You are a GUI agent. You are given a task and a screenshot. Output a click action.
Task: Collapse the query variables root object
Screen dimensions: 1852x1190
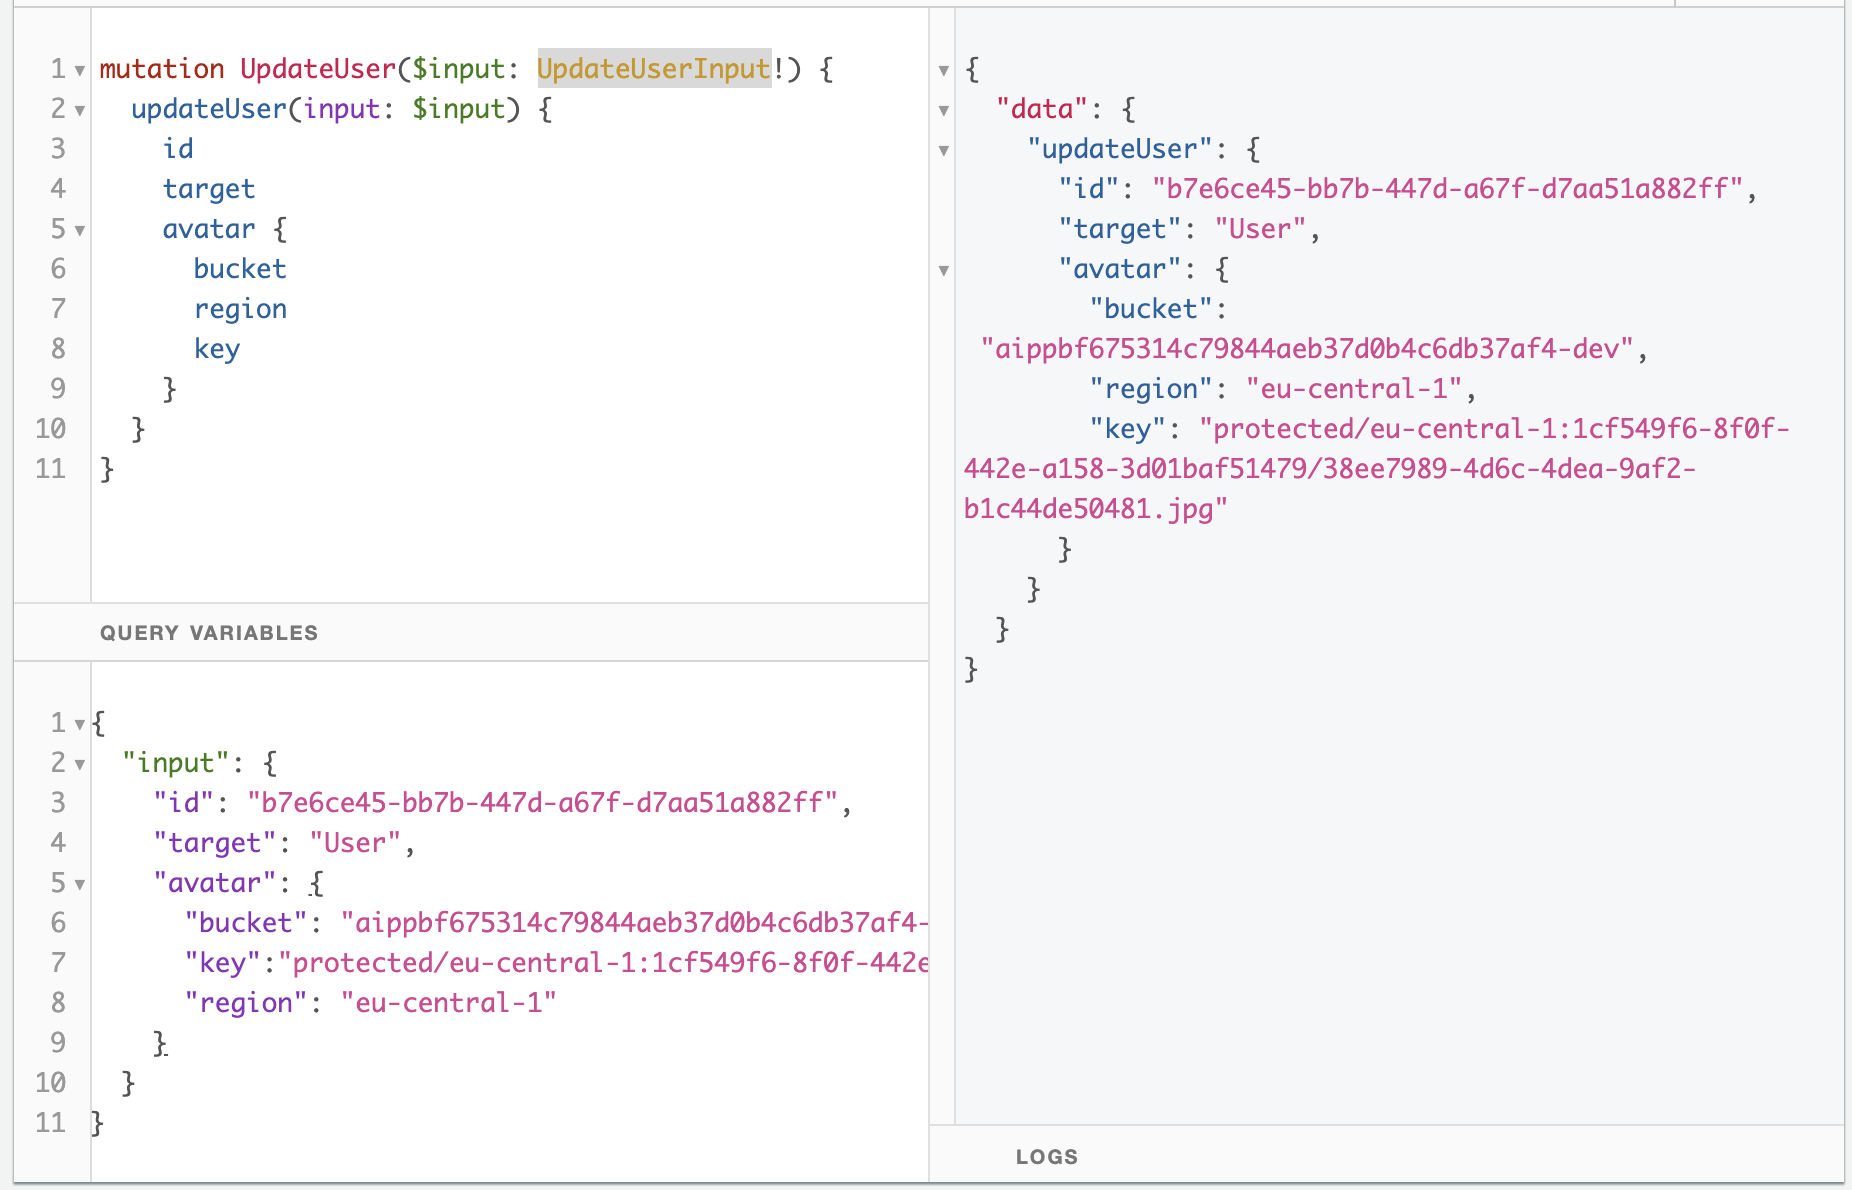(79, 722)
